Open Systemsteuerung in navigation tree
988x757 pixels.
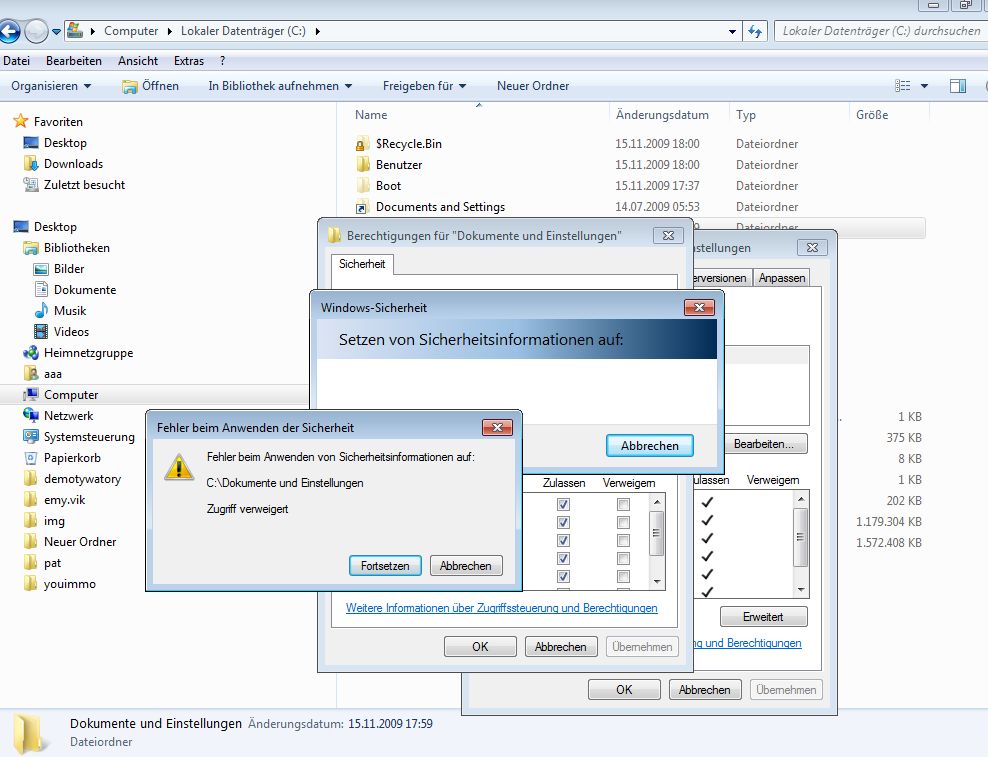tap(88, 437)
